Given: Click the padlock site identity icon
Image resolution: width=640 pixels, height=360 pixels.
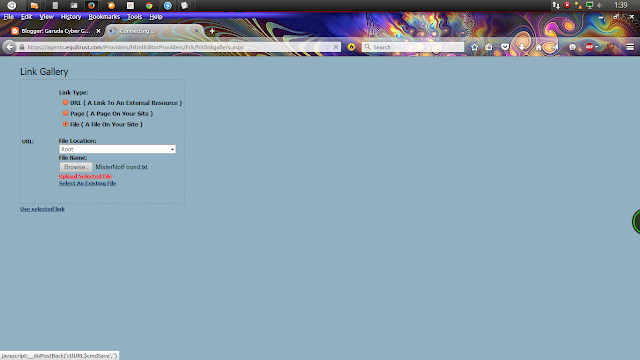Looking at the screenshot, I should coord(22,47).
